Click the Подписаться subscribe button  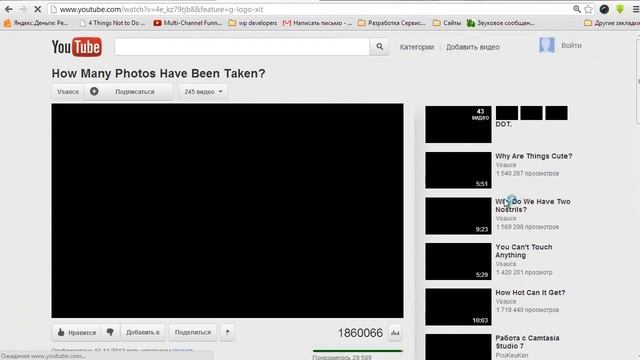click(x=129, y=92)
